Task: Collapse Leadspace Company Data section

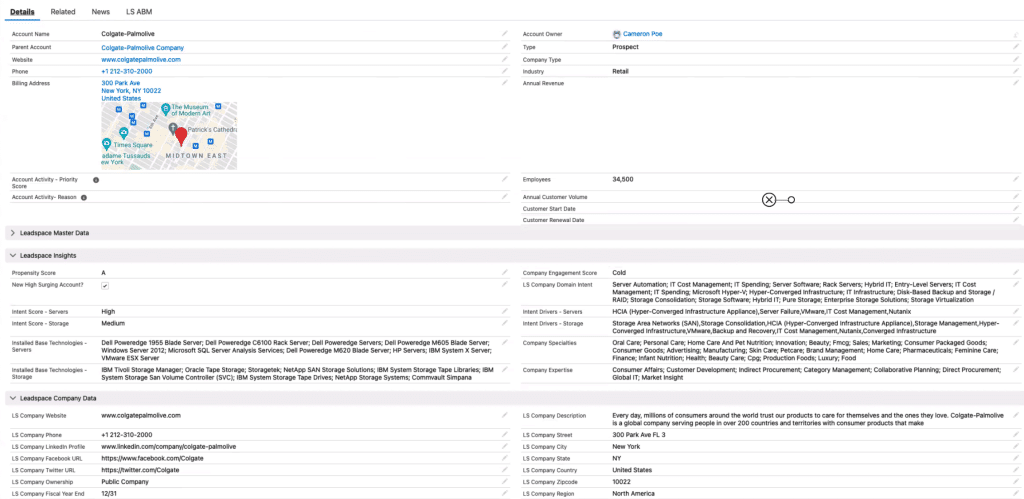Action: tap(13, 398)
